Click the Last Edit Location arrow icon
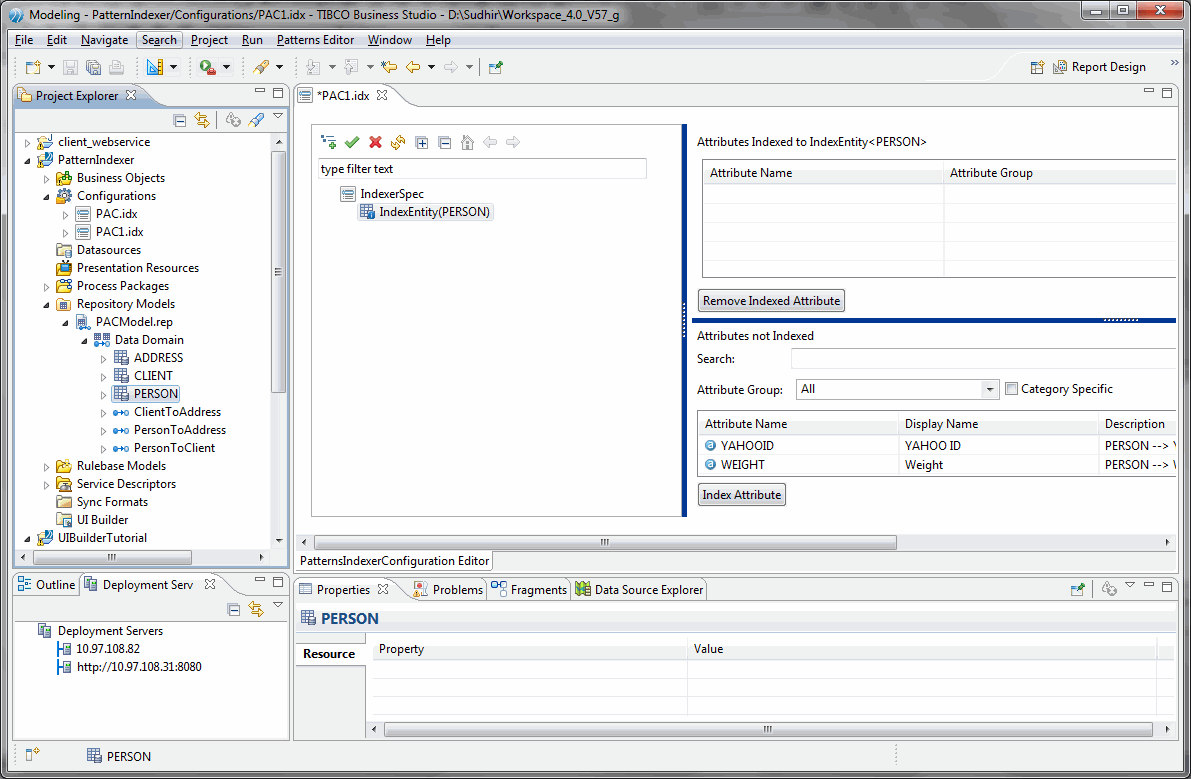 pos(390,67)
